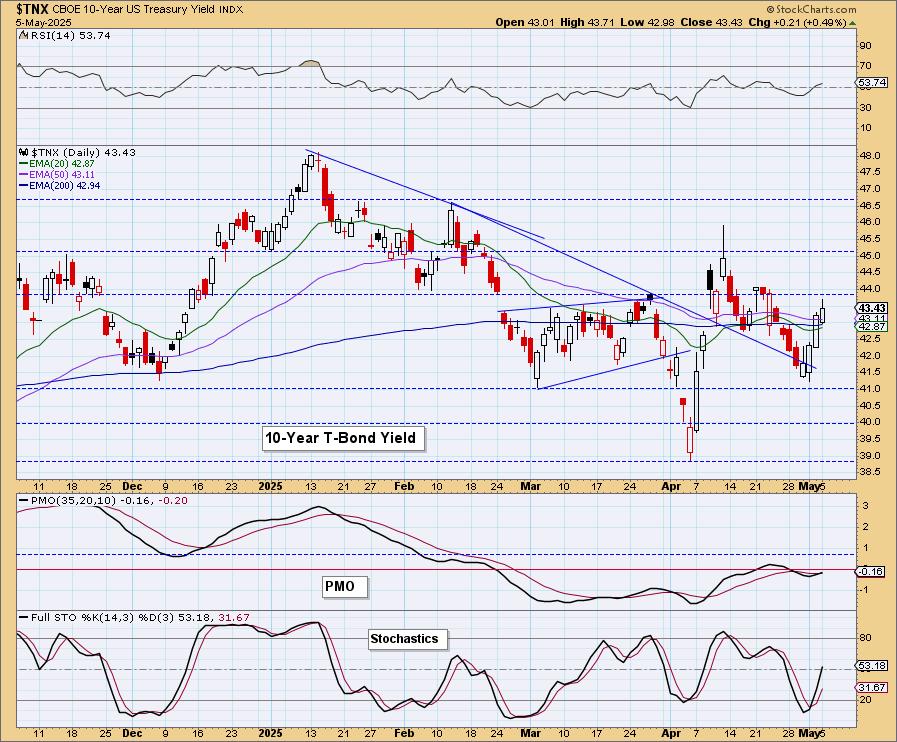Click the candlestick icon beside $TNX (Daily)

pyautogui.click(x=23, y=153)
